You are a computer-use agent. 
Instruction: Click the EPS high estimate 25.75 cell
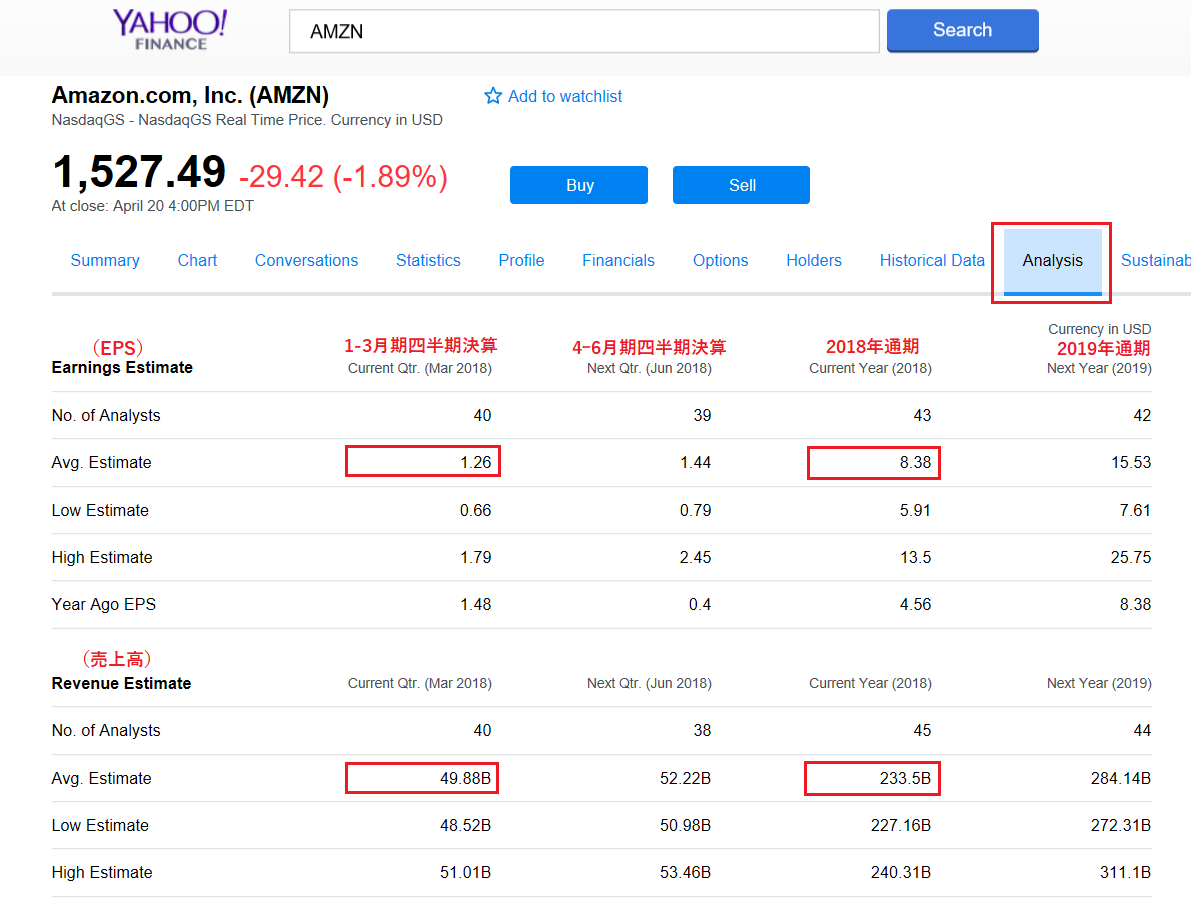(1131, 557)
